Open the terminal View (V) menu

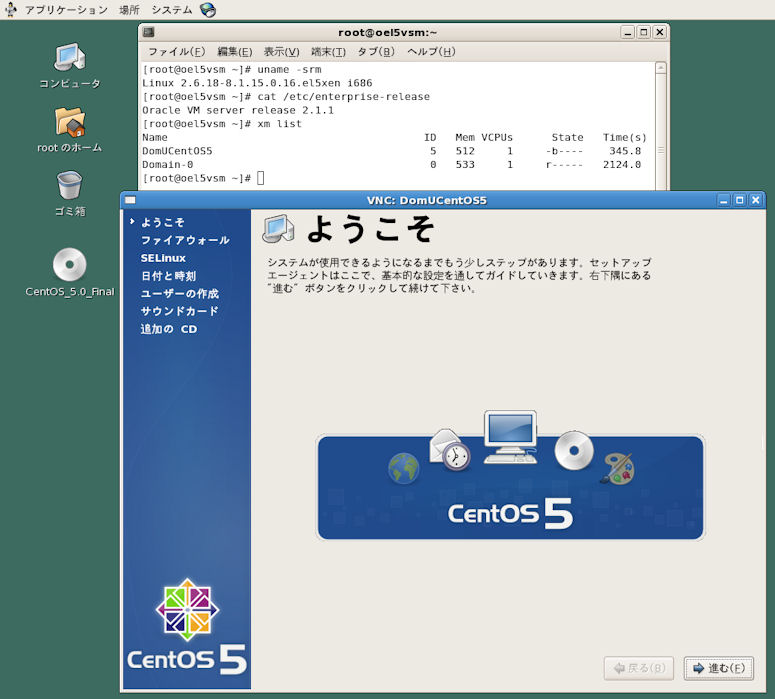click(281, 51)
